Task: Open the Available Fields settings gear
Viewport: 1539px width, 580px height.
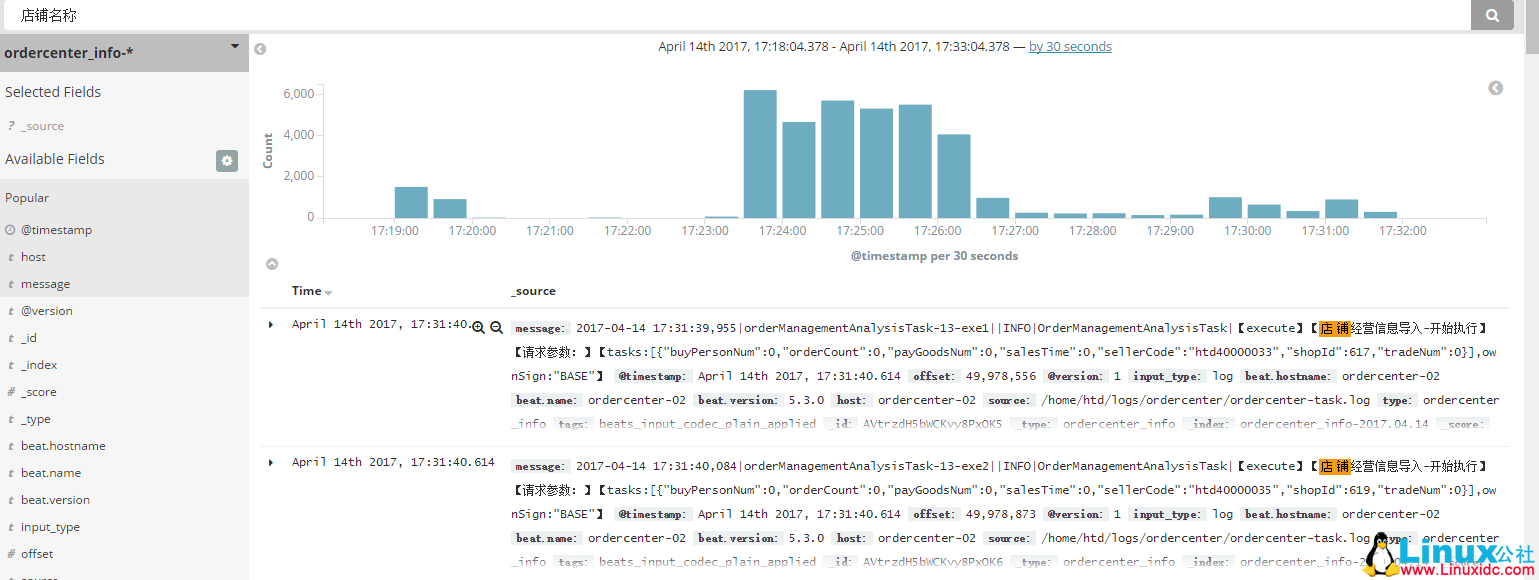Action: [x=227, y=160]
